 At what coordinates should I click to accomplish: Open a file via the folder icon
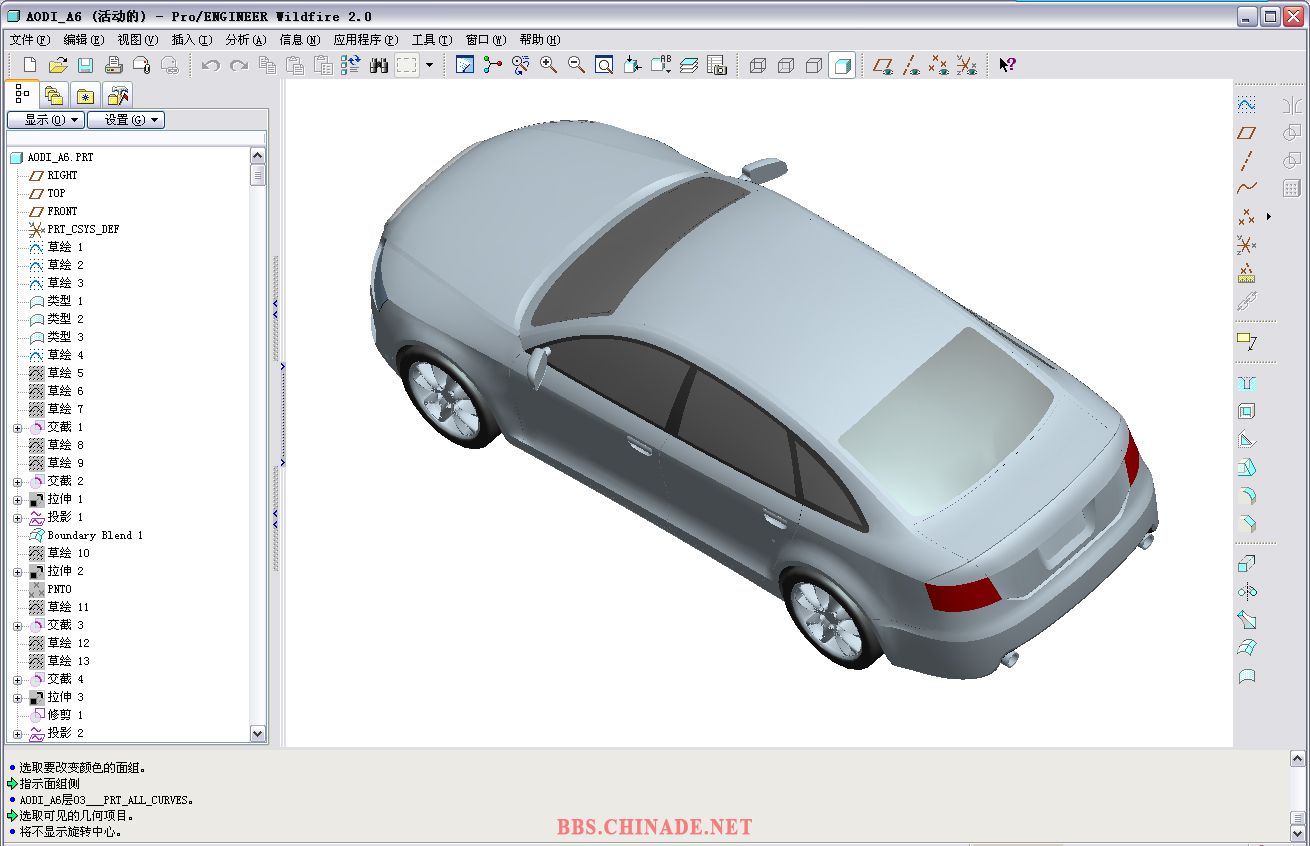point(58,65)
